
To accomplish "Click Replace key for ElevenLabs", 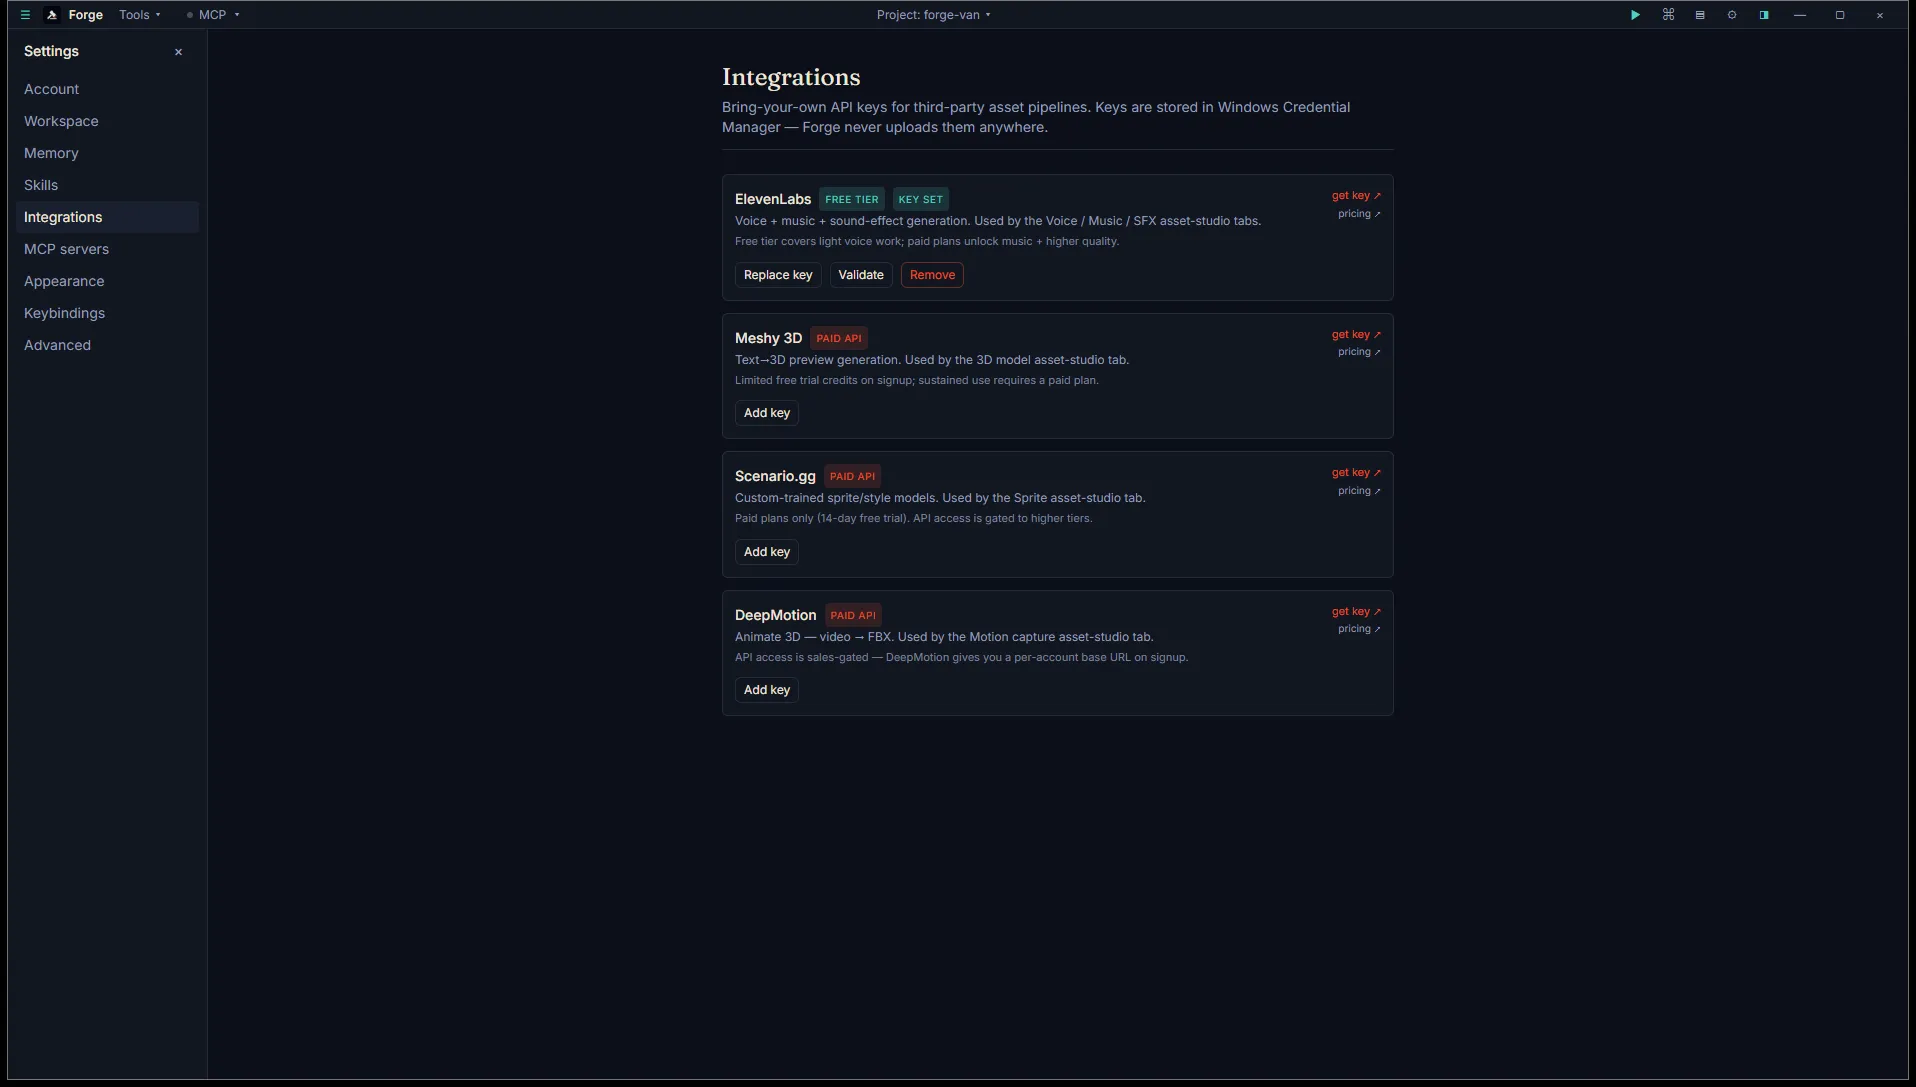I will click(x=778, y=275).
